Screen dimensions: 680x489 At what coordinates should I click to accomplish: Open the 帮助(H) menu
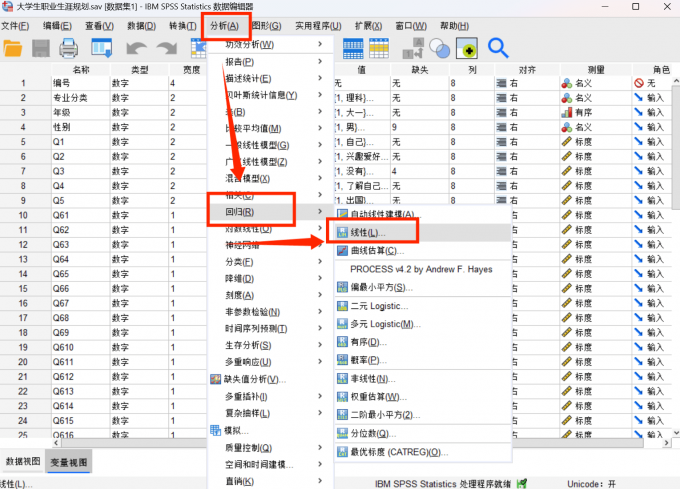[x=454, y=26]
